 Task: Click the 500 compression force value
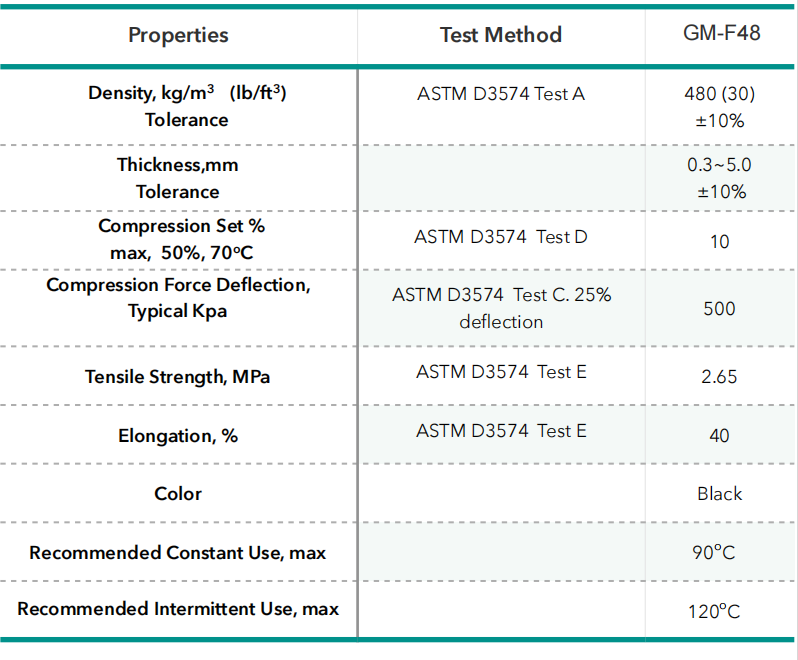pos(719,308)
